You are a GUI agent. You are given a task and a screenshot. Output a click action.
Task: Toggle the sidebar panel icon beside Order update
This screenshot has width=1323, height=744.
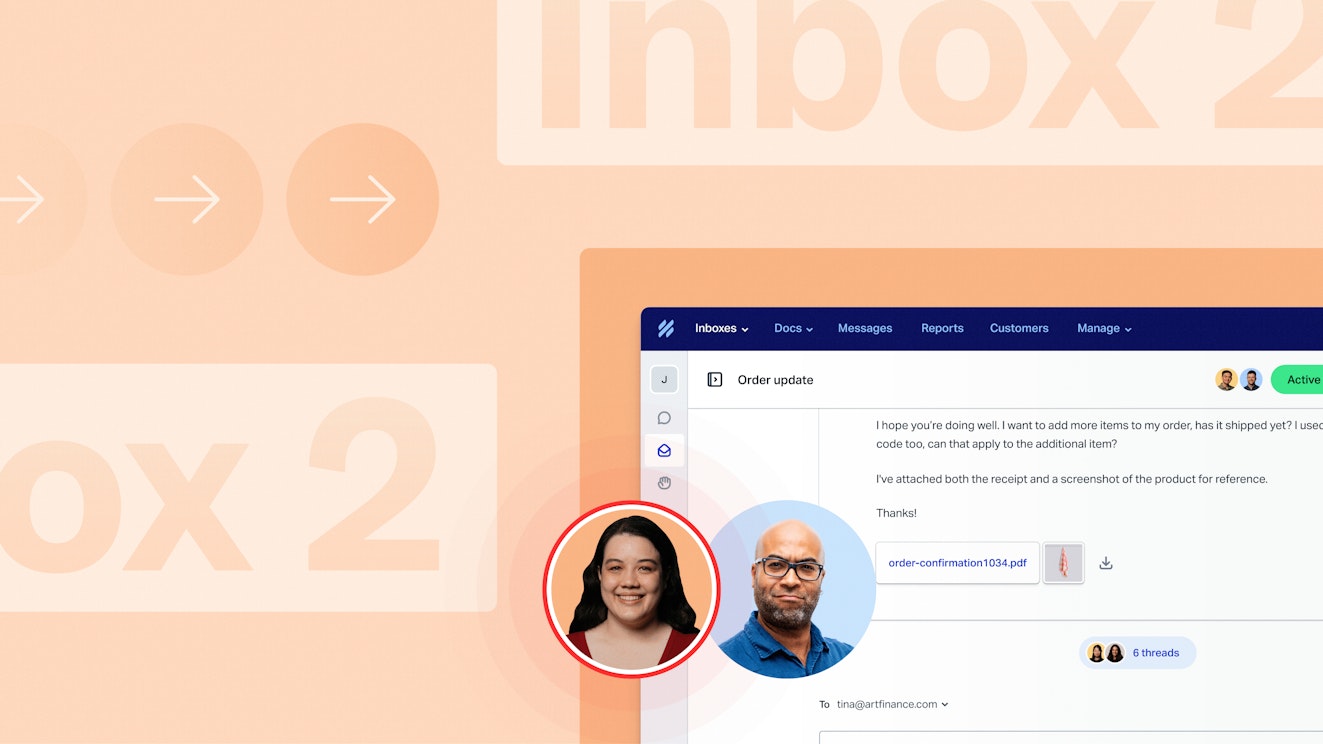click(x=715, y=380)
